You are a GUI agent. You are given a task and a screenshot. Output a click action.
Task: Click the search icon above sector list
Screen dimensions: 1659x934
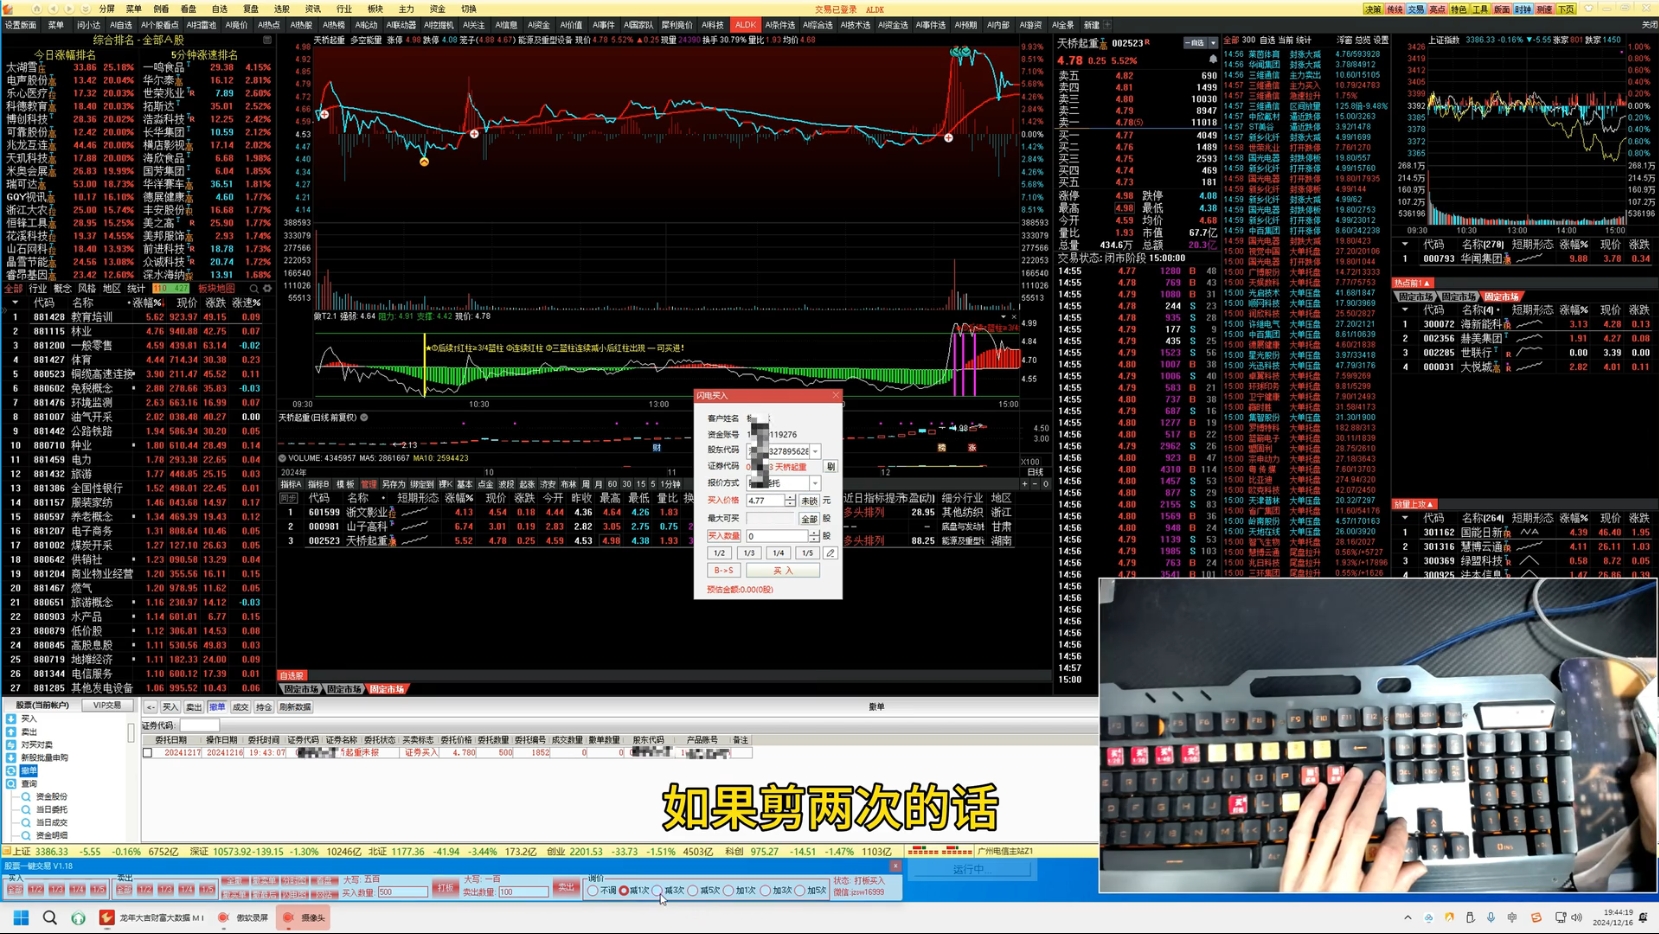[x=254, y=289]
